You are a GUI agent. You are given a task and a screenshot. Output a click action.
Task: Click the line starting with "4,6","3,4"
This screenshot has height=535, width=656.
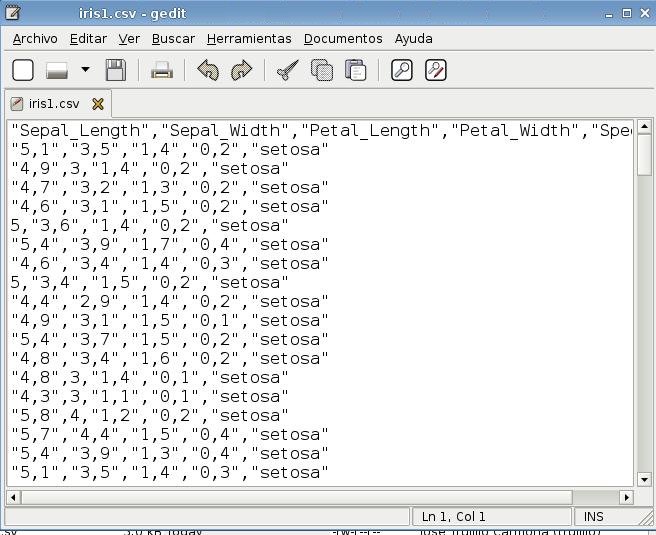click(x=169, y=264)
